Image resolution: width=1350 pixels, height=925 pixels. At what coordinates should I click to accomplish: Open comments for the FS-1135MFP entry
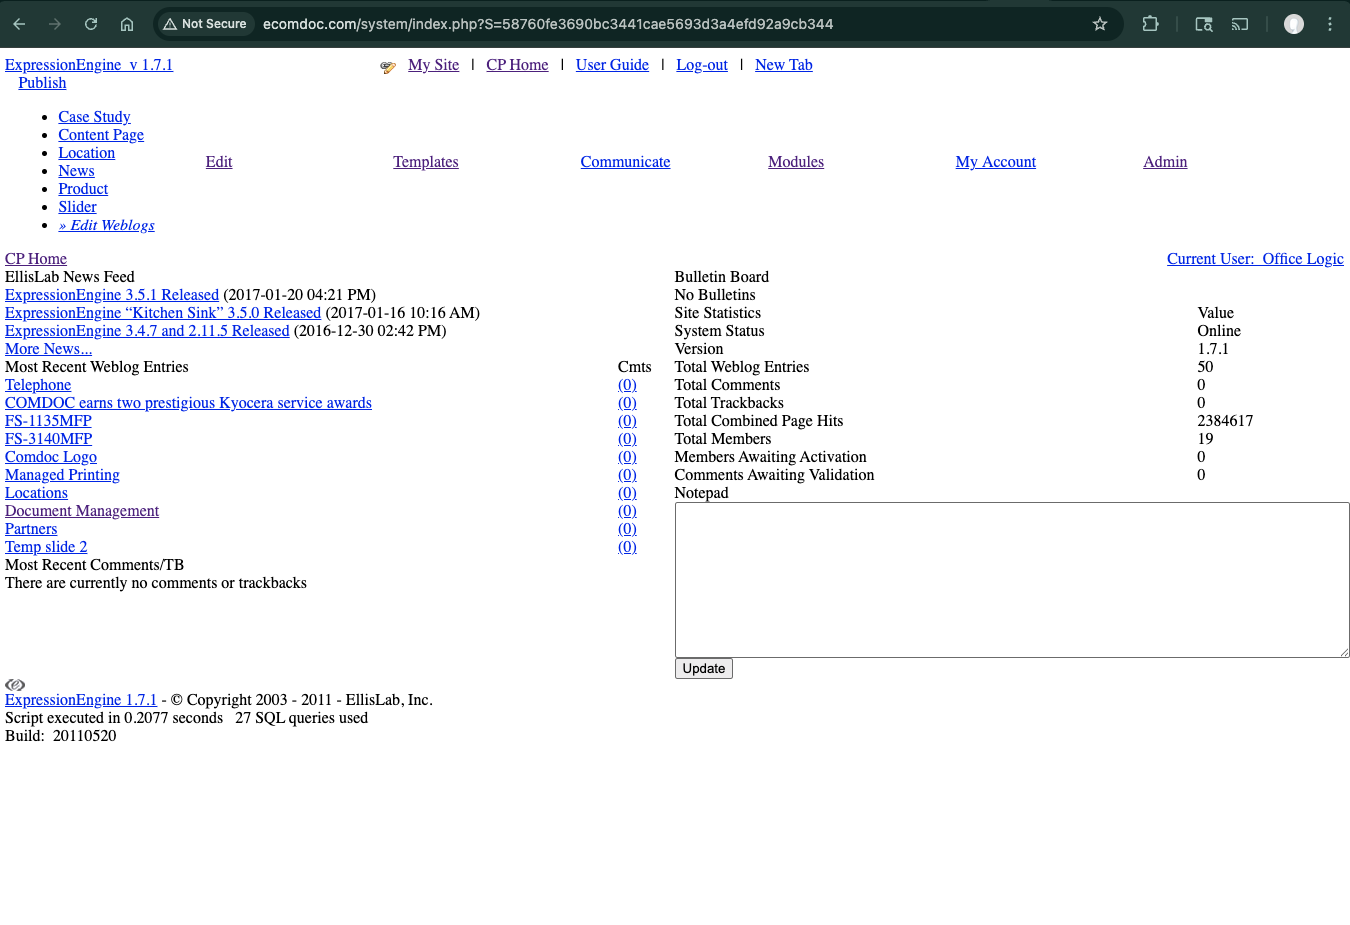point(627,420)
